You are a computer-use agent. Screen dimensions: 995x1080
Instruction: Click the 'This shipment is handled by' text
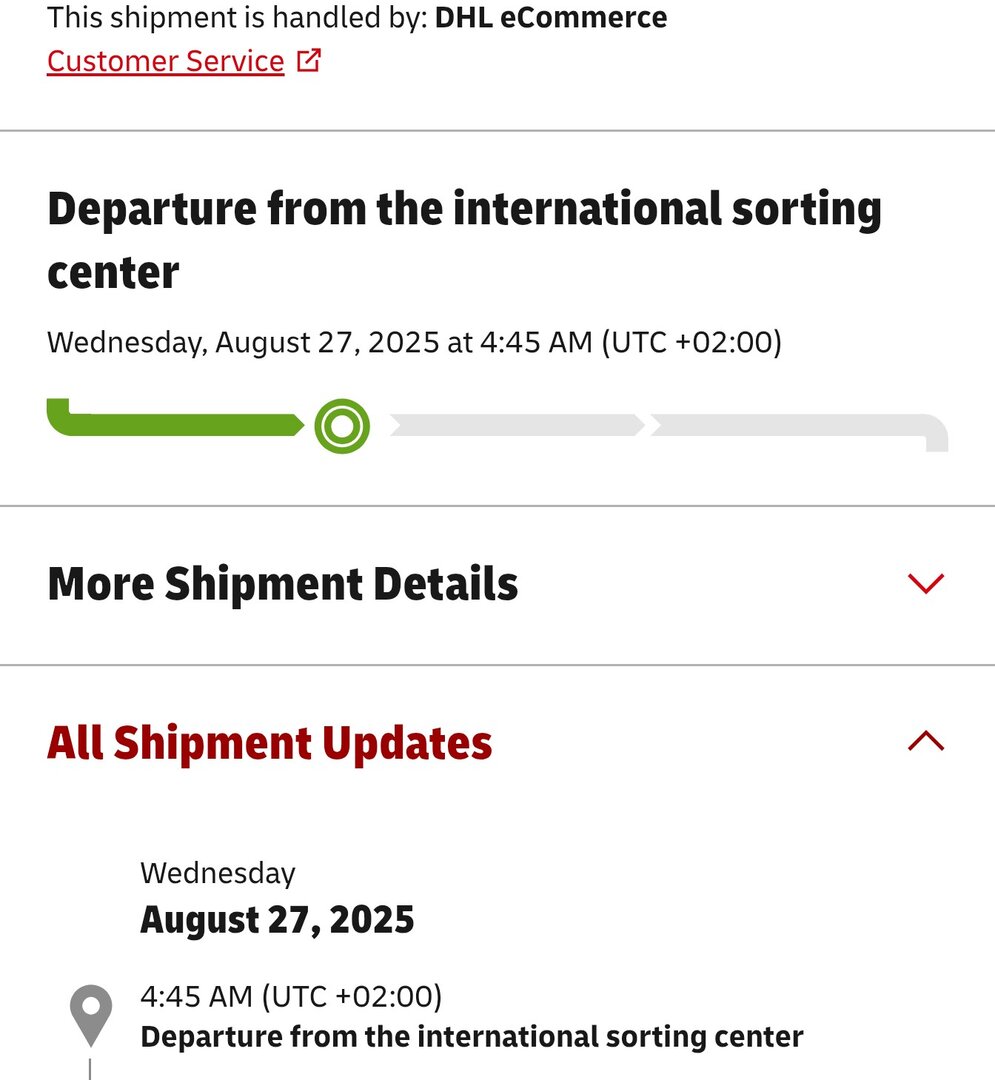coord(237,17)
